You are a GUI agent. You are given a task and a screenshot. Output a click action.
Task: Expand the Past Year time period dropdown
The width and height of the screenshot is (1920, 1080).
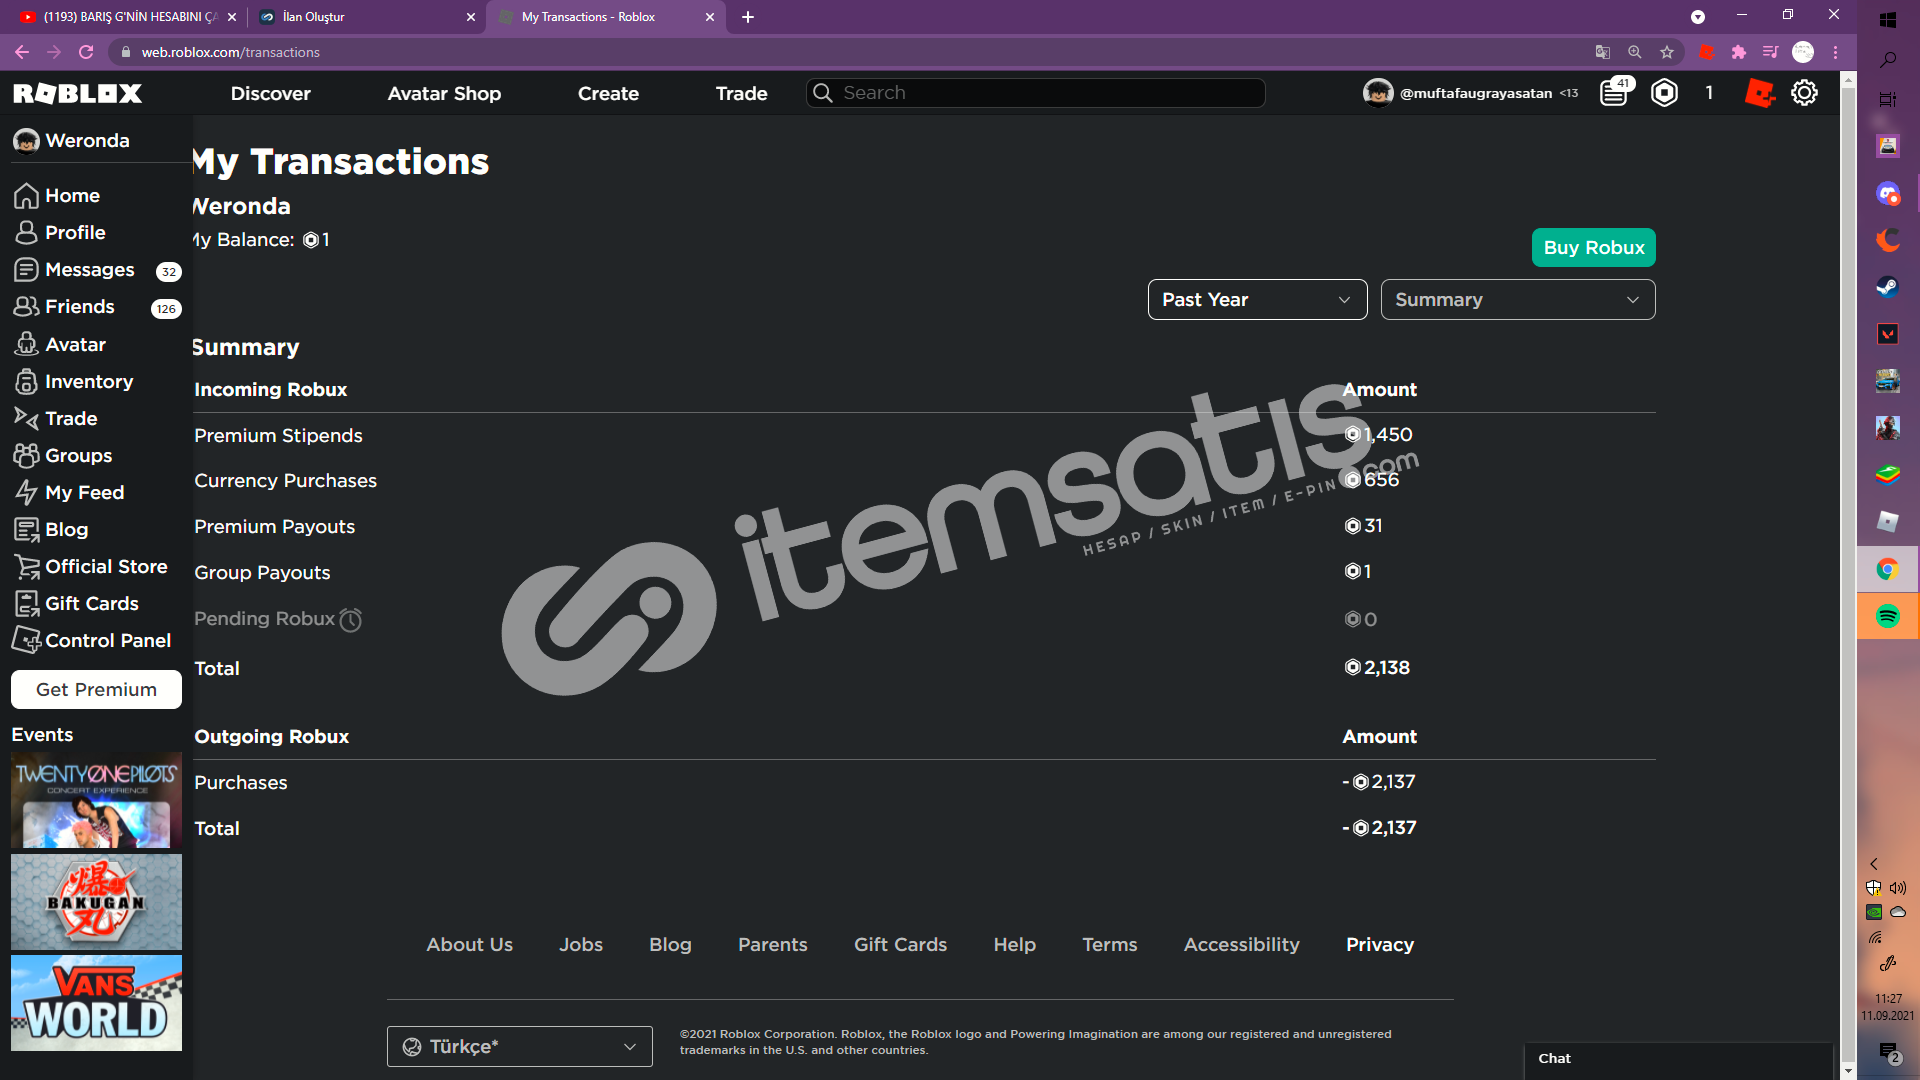(1257, 300)
